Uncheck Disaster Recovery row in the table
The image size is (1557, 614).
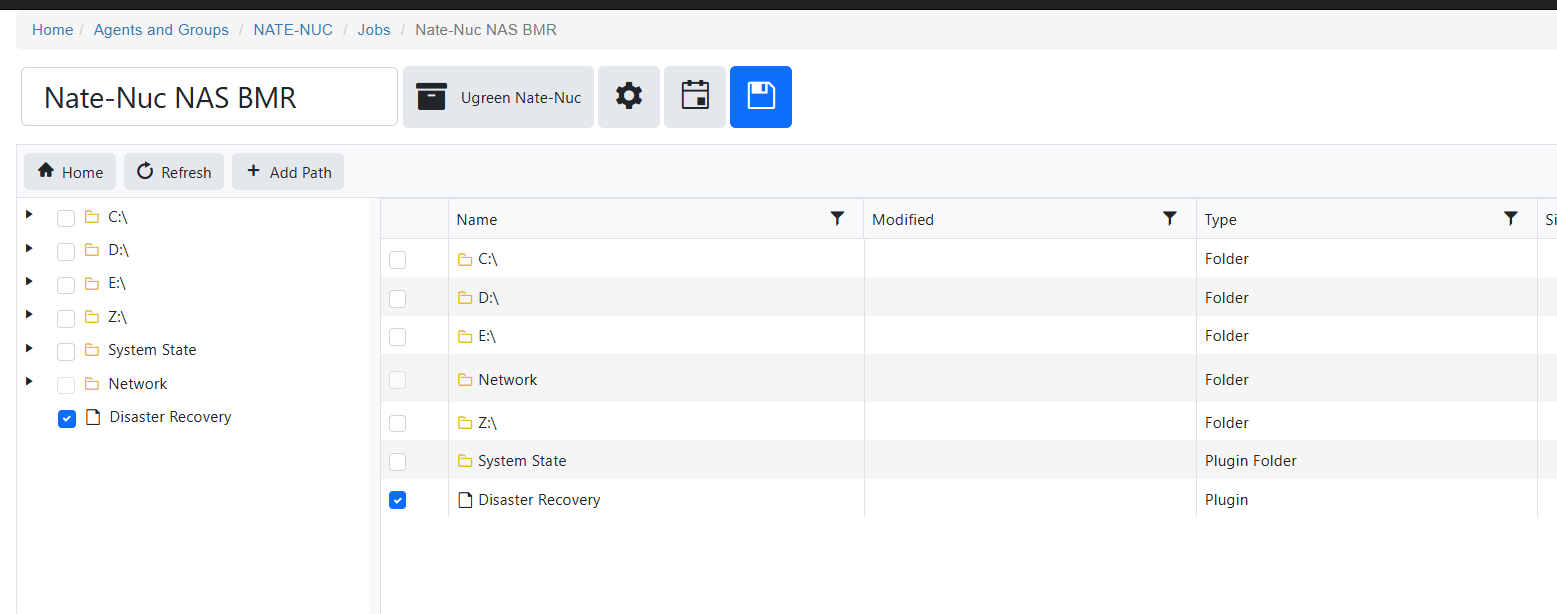[397, 500]
